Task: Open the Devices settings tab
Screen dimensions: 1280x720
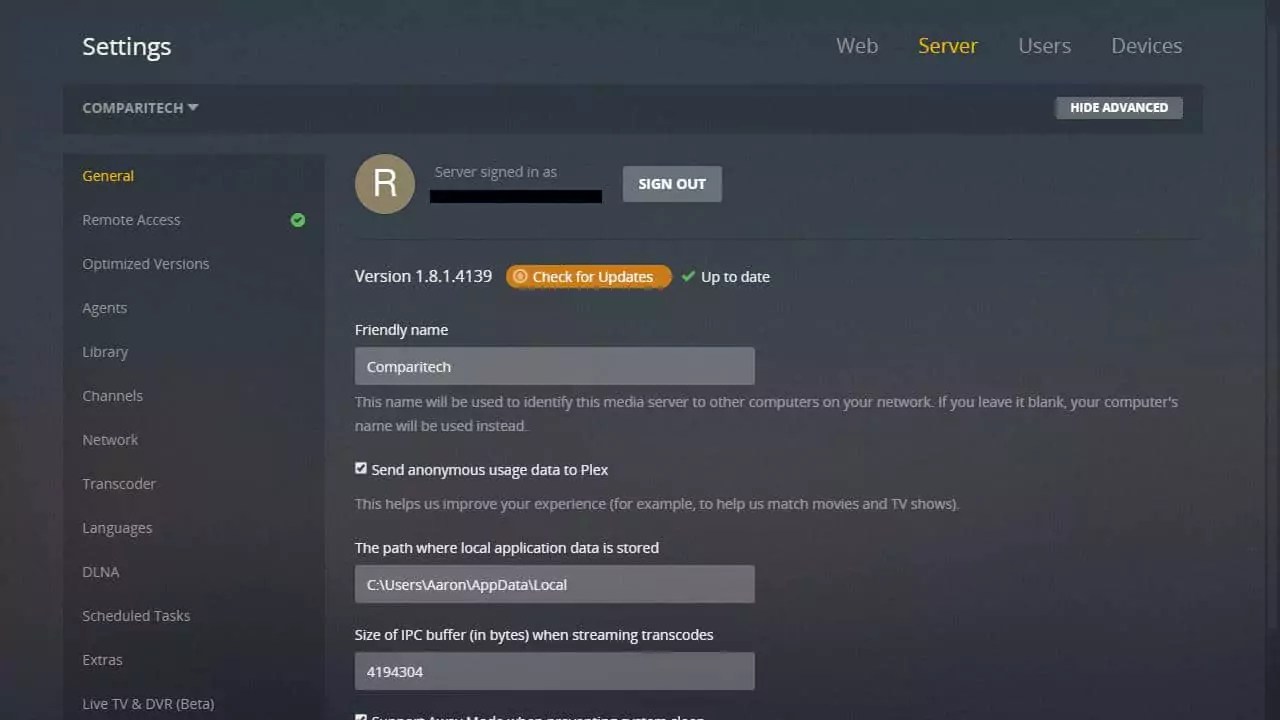Action: (x=1147, y=46)
